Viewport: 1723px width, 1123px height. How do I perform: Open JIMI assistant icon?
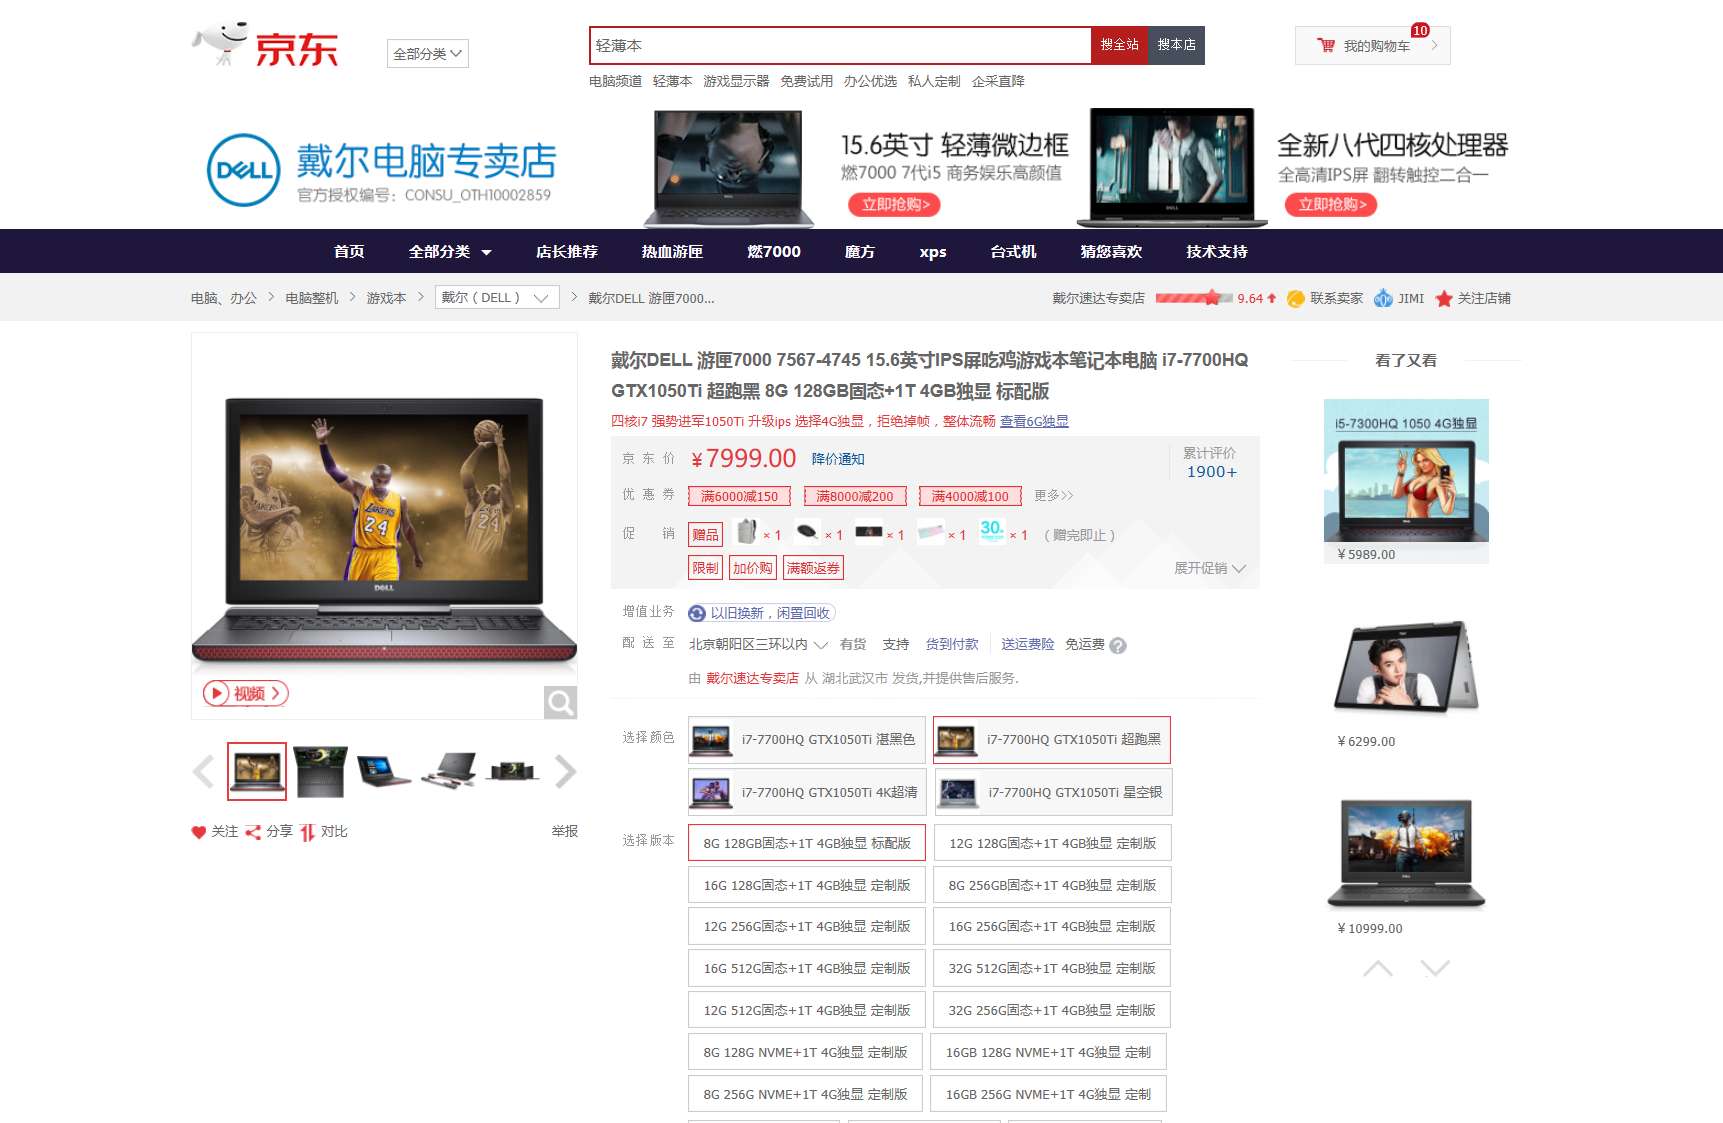(1383, 298)
